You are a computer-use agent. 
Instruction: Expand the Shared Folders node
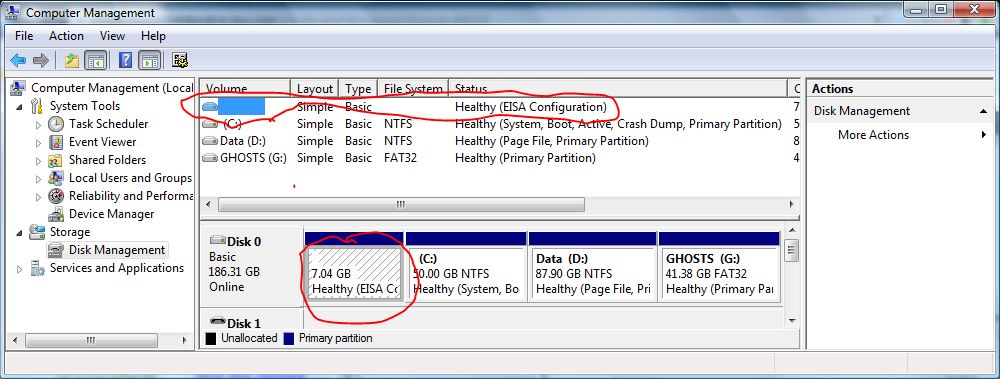pyautogui.click(x=38, y=160)
